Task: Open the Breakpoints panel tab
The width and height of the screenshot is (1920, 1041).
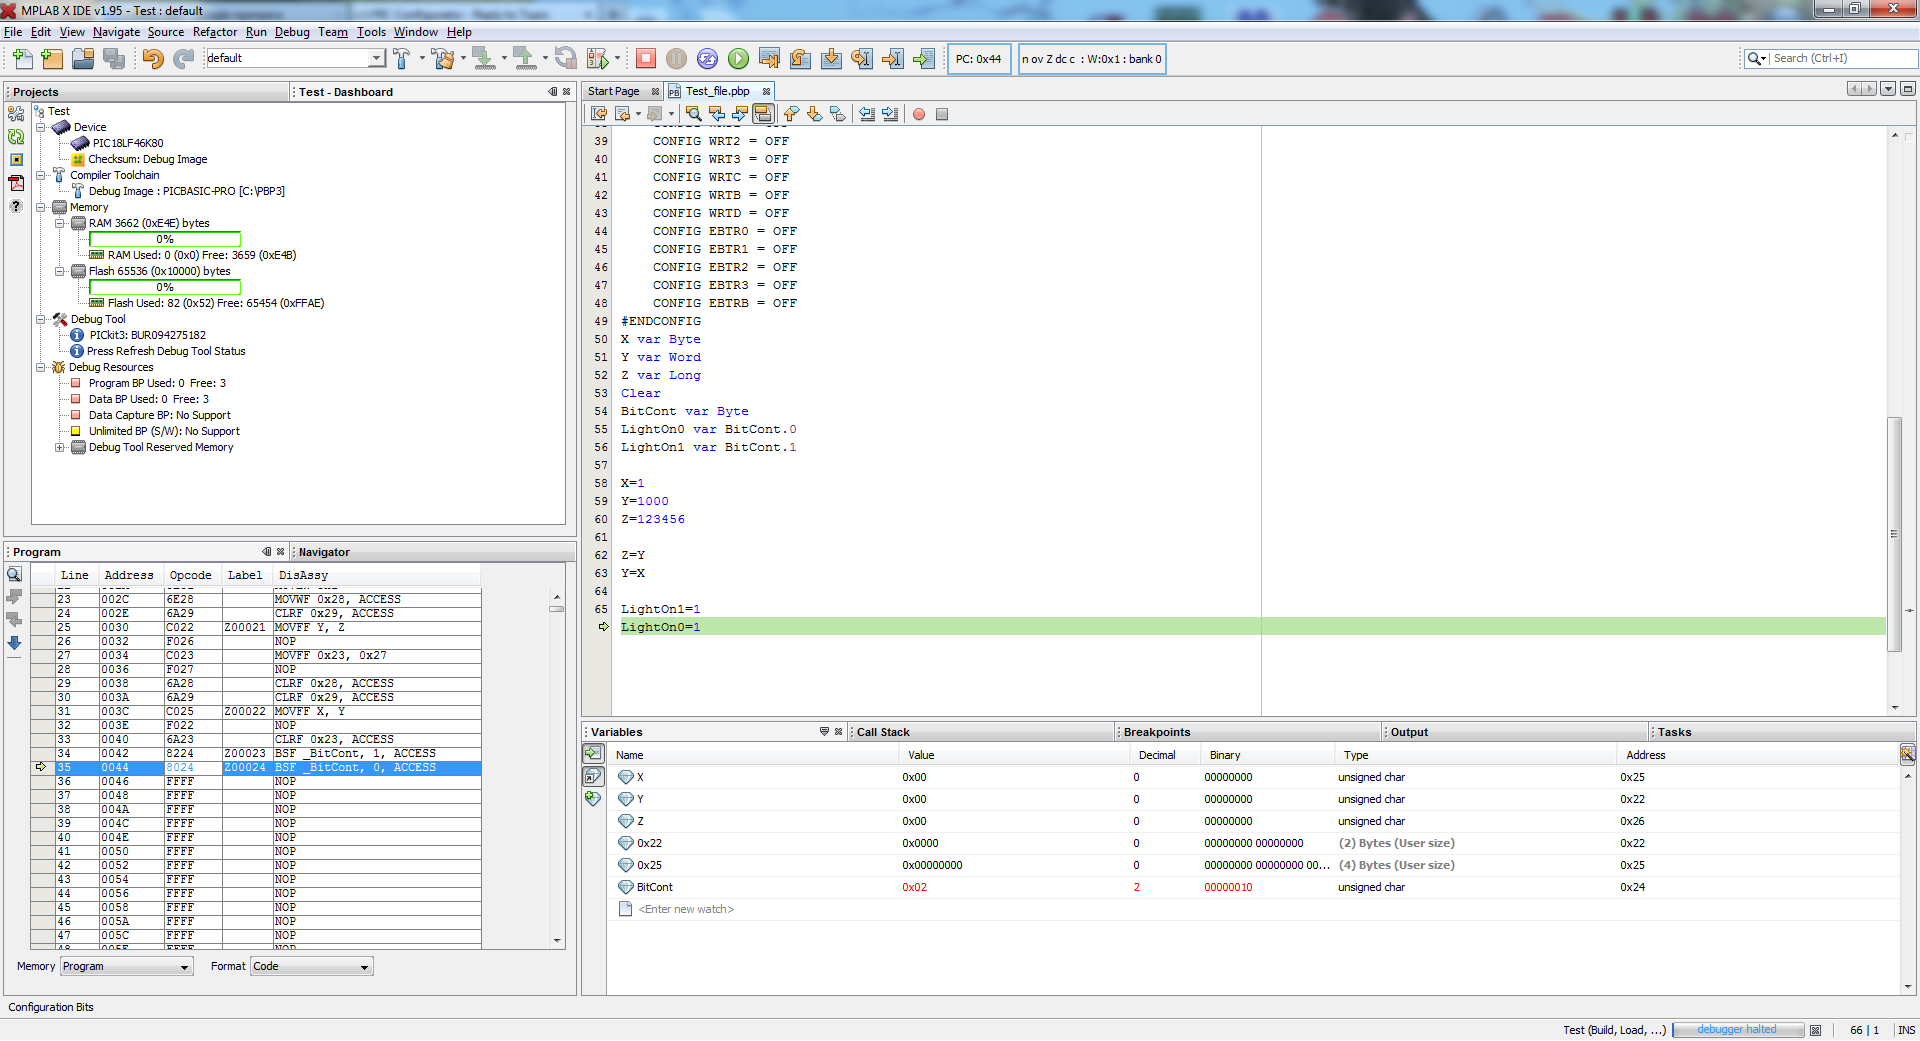Action: [x=1156, y=732]
